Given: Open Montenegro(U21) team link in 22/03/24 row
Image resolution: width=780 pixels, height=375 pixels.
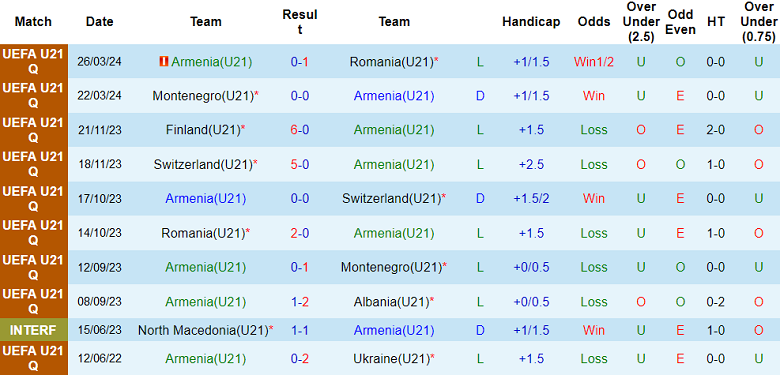Looking at the screenshot, I should (x=203, y=96).
